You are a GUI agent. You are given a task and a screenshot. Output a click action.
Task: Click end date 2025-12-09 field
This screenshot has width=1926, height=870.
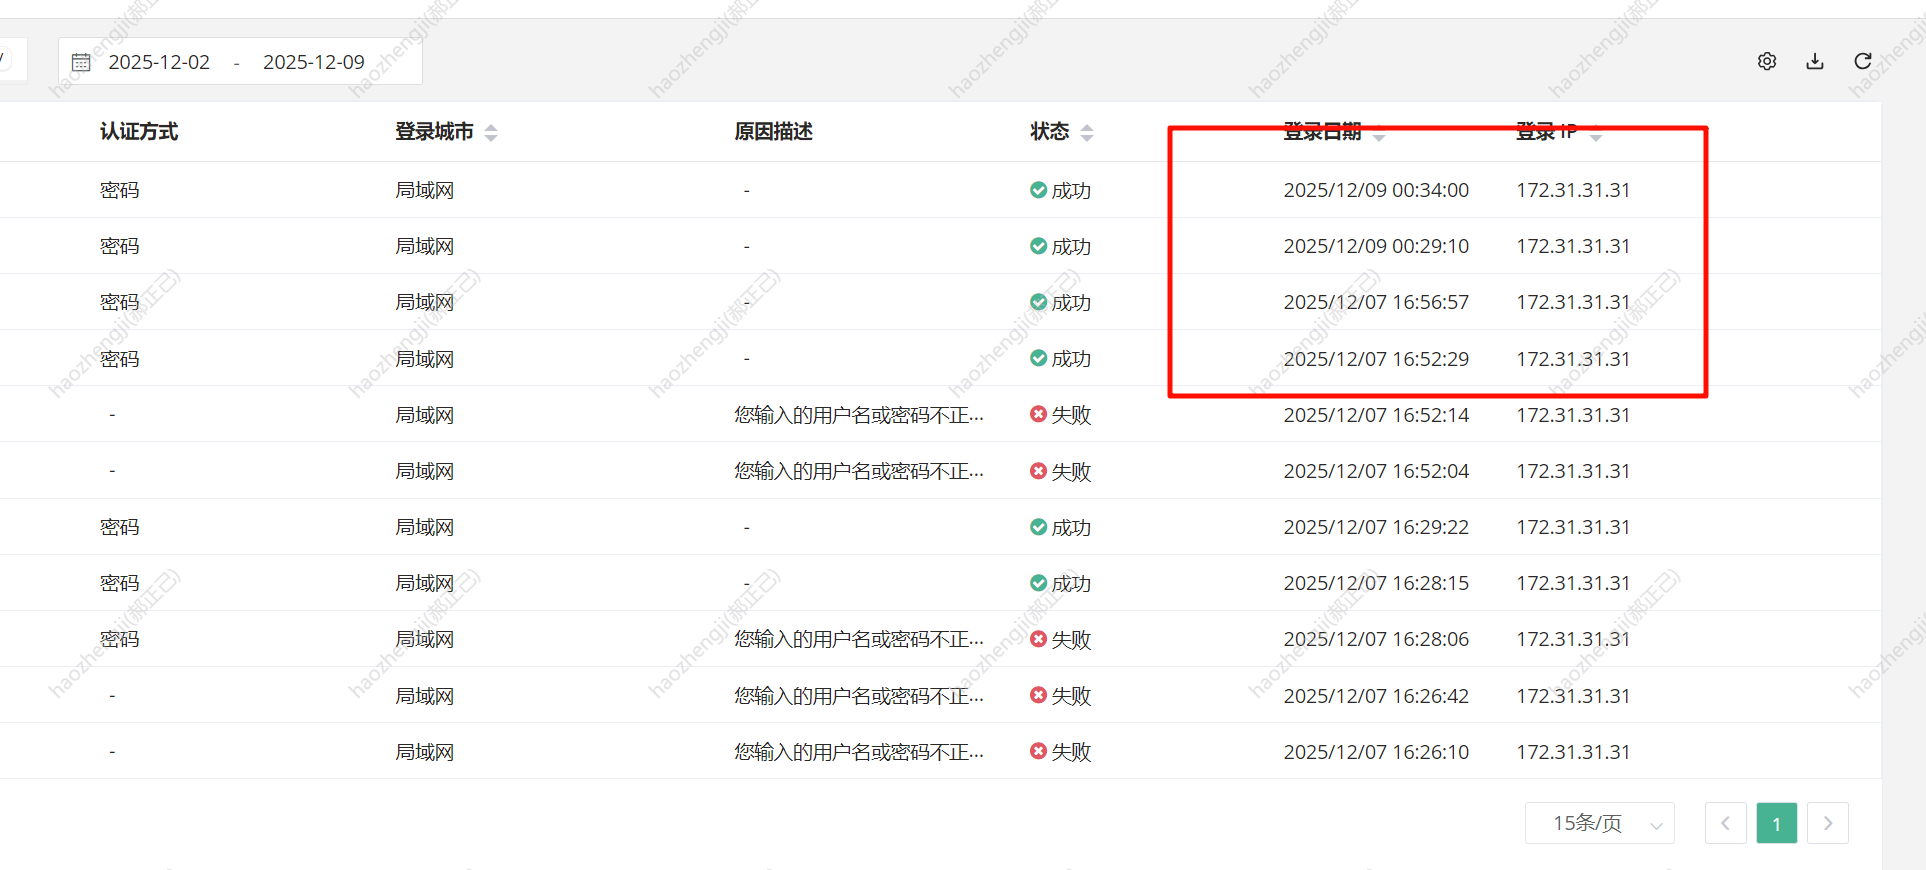pyautogui.click(x=314, y=62)
